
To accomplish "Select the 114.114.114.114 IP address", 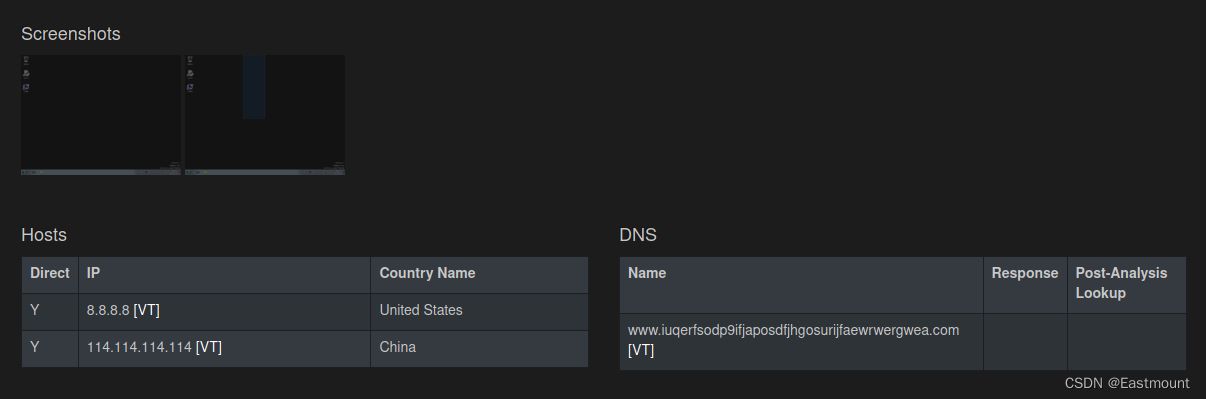I will [139, 348].
